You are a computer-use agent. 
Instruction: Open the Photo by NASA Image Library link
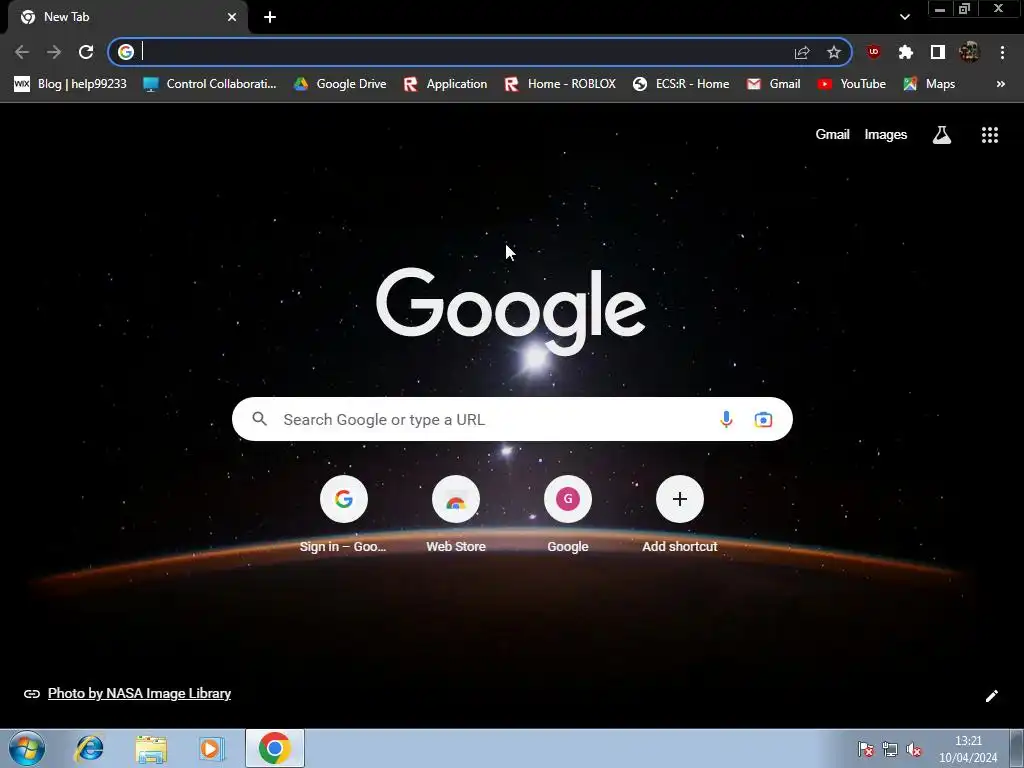tap(139, 694)
